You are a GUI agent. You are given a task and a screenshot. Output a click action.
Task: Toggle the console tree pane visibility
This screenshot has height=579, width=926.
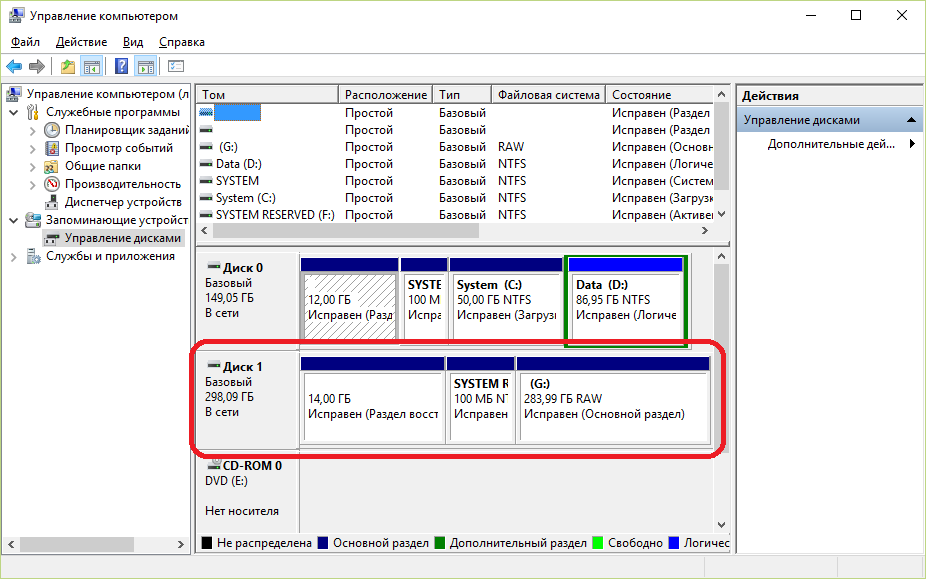pyautogui.click(x=92, y=67)
